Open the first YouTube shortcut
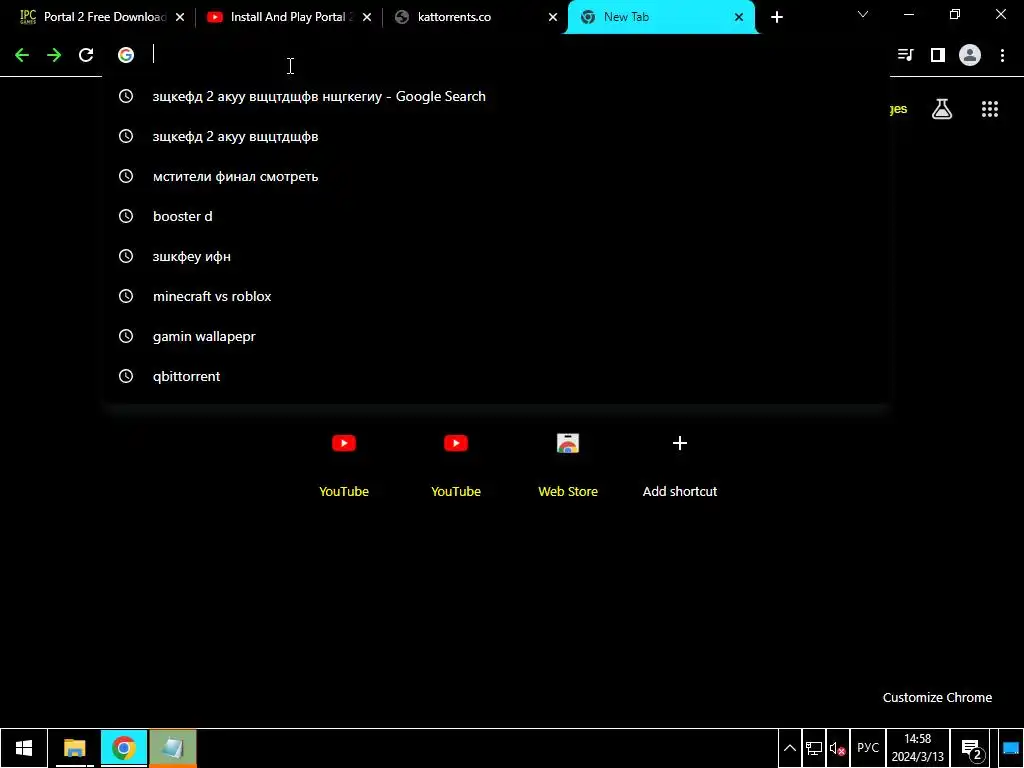 344,464
